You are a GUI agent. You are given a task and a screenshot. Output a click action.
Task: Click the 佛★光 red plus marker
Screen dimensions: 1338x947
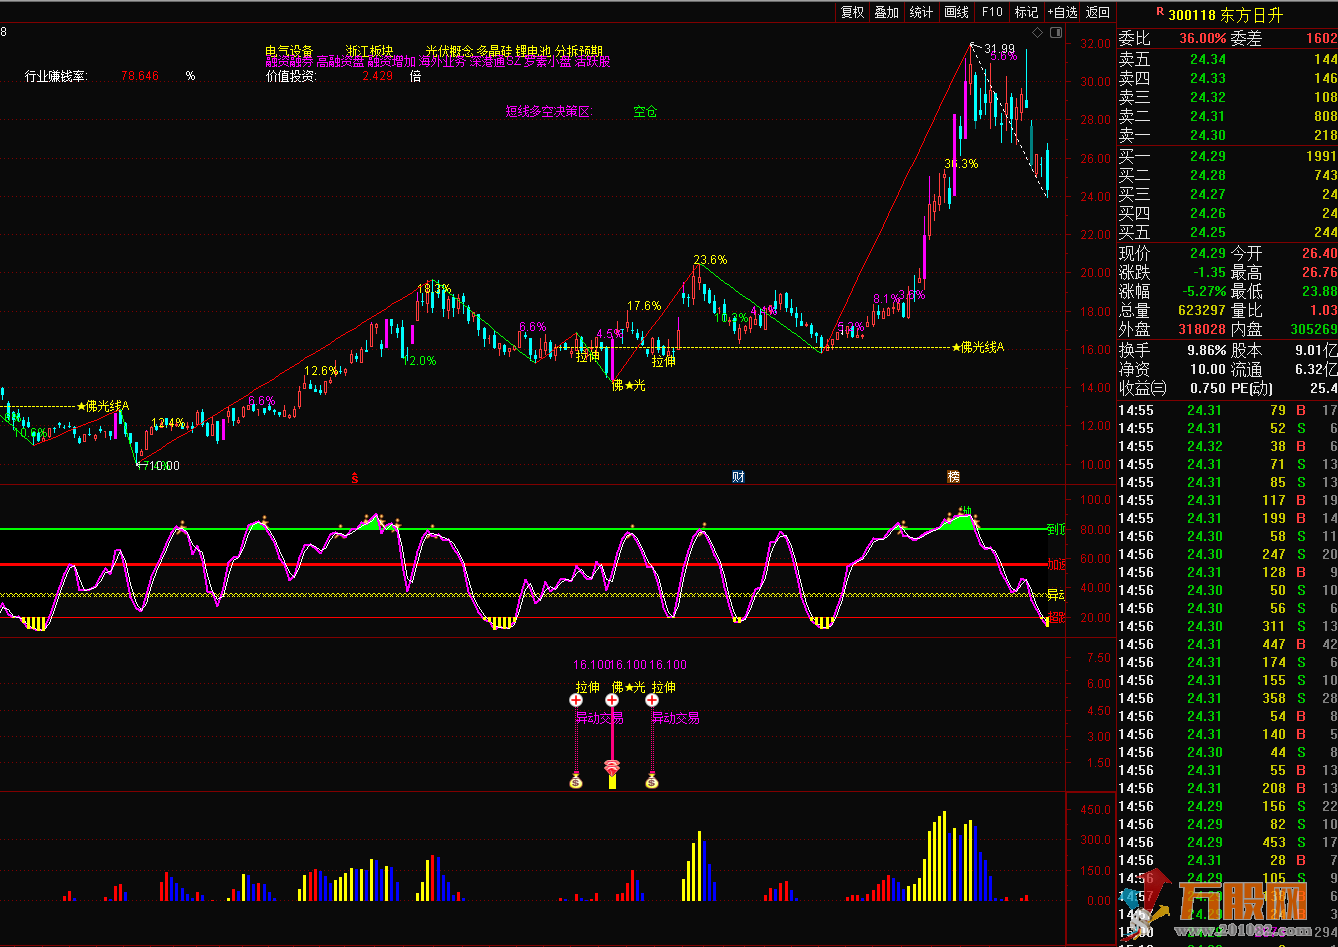[611, 701]
